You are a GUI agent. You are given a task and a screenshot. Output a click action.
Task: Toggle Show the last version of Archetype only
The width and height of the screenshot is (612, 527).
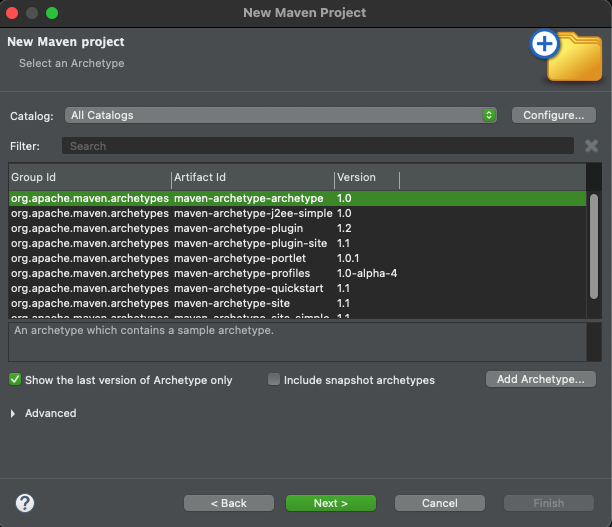(15, 379)
